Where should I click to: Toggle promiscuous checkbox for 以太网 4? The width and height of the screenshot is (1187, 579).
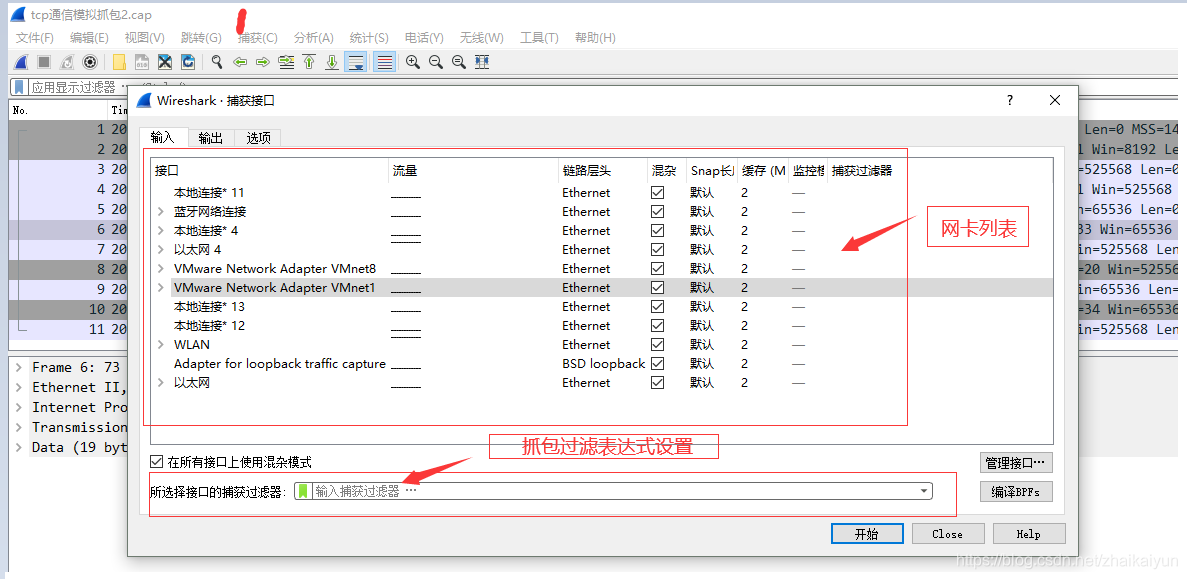[657, 250]
